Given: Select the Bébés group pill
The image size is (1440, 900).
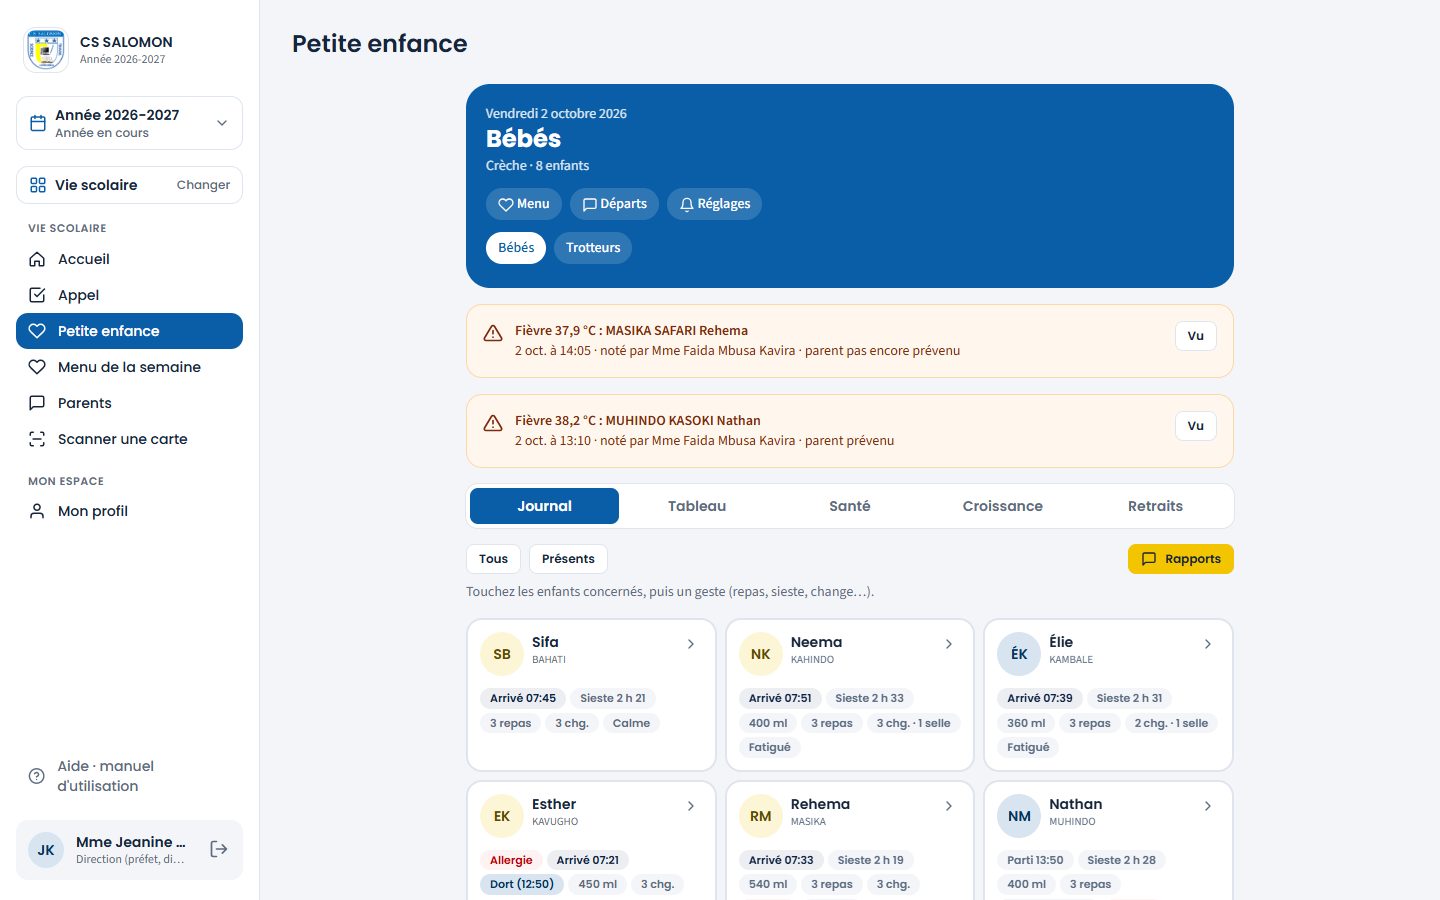Looking at the screenshot, I should (516, 248).
